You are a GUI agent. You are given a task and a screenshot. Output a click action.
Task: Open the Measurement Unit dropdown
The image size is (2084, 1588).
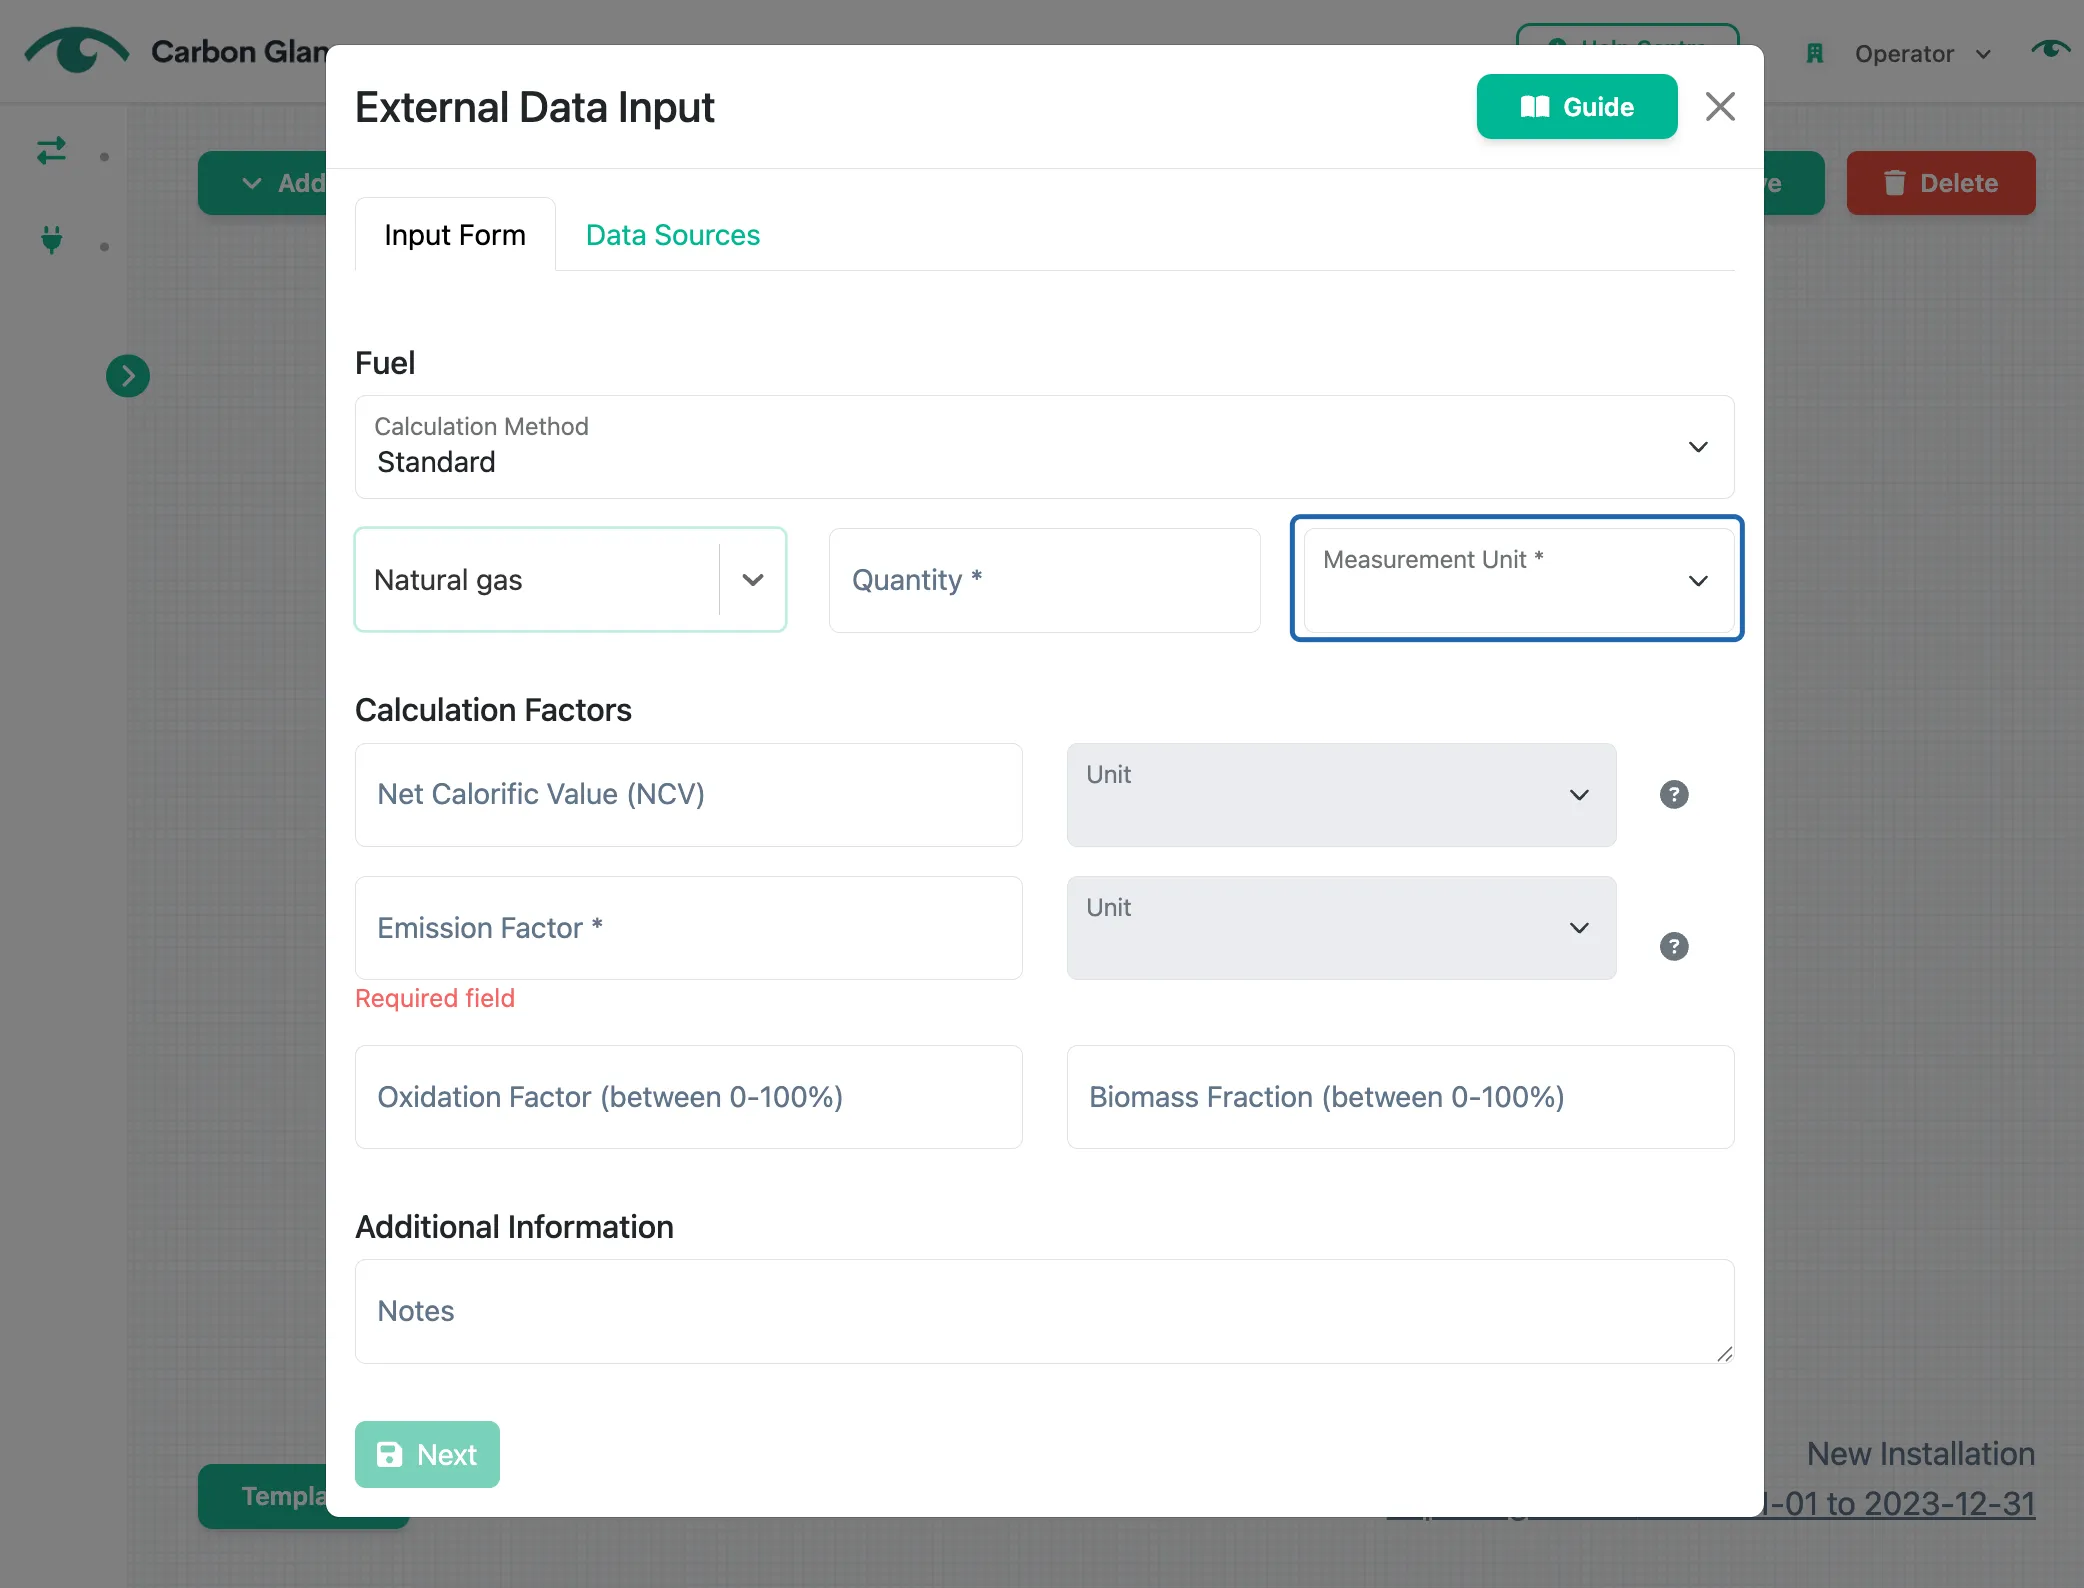point(1518,580)
